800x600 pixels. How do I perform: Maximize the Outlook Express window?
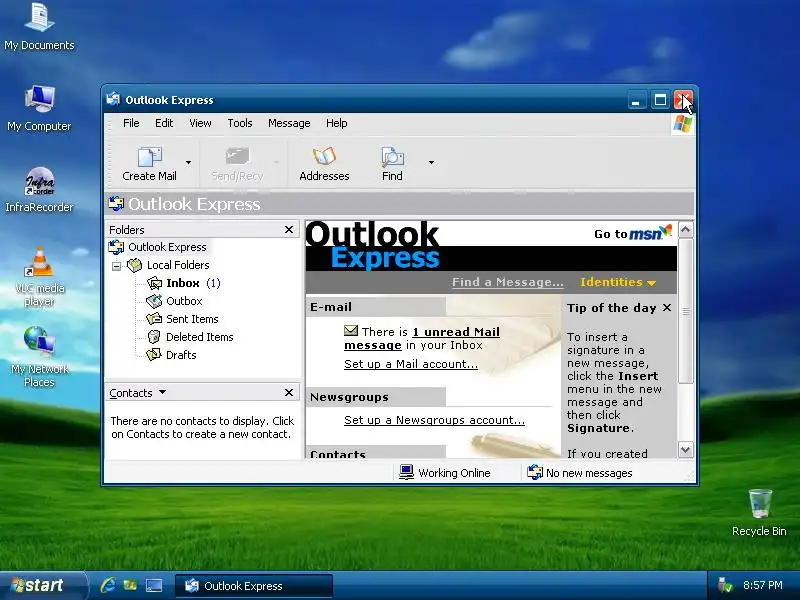pos(660,100)
